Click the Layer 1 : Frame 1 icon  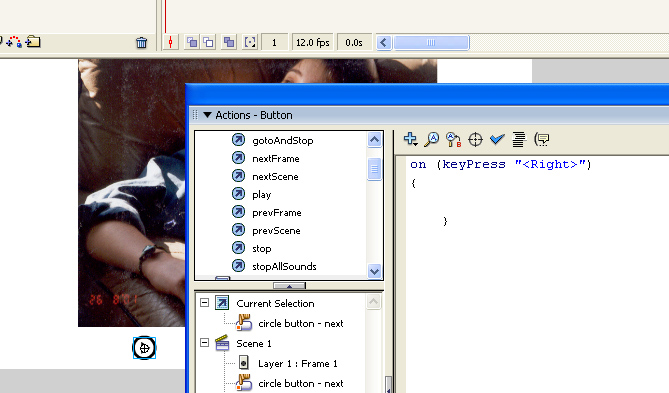244,363
